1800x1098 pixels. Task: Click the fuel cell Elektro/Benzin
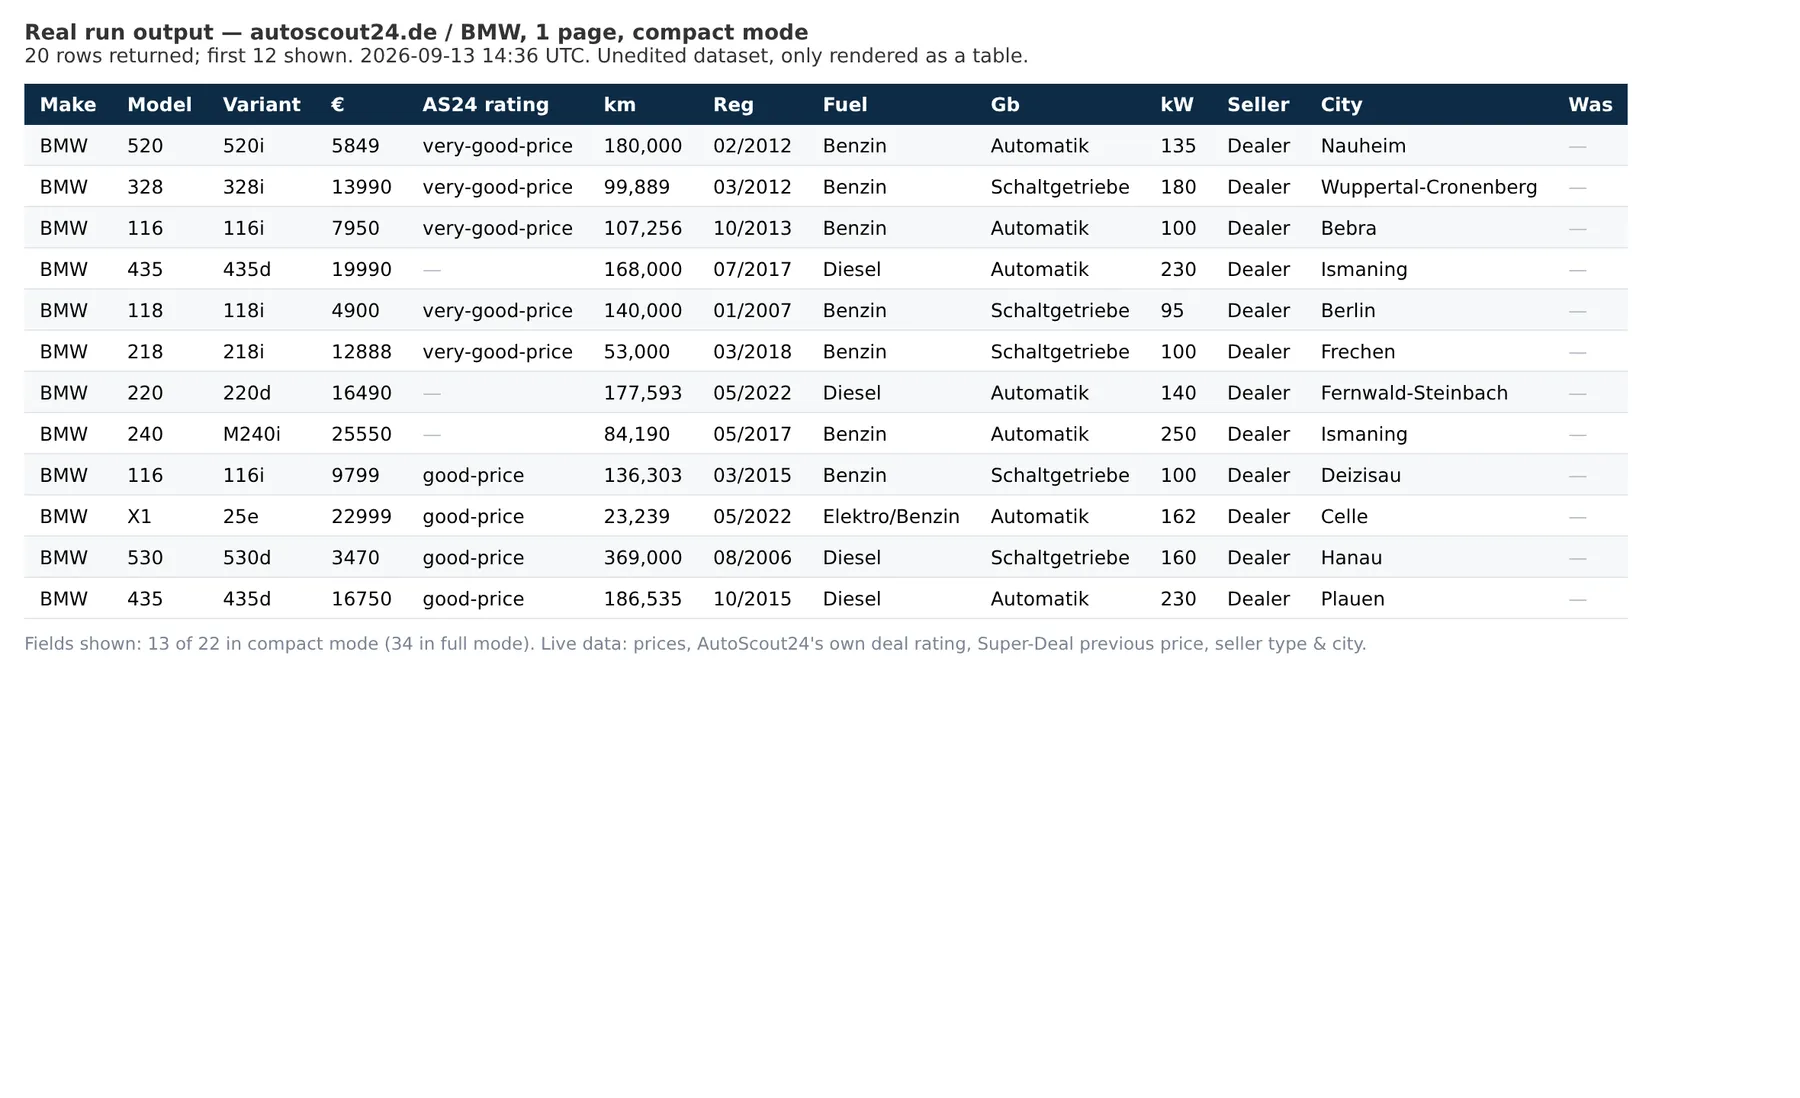pyautogui.click(x=891, y=517)
